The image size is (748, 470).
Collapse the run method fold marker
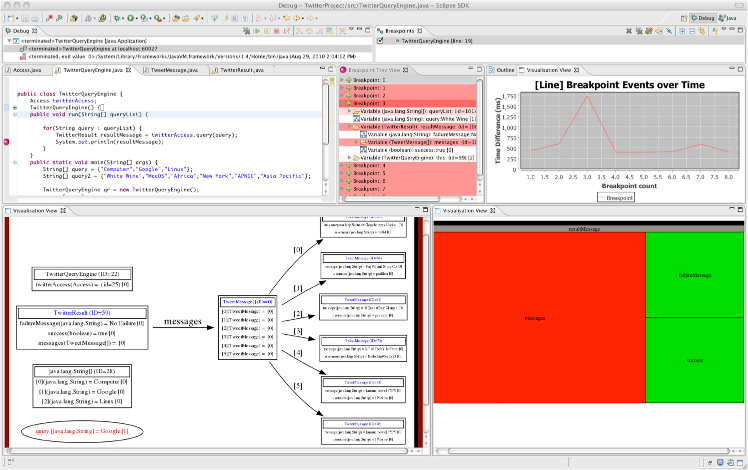(15, 115)
